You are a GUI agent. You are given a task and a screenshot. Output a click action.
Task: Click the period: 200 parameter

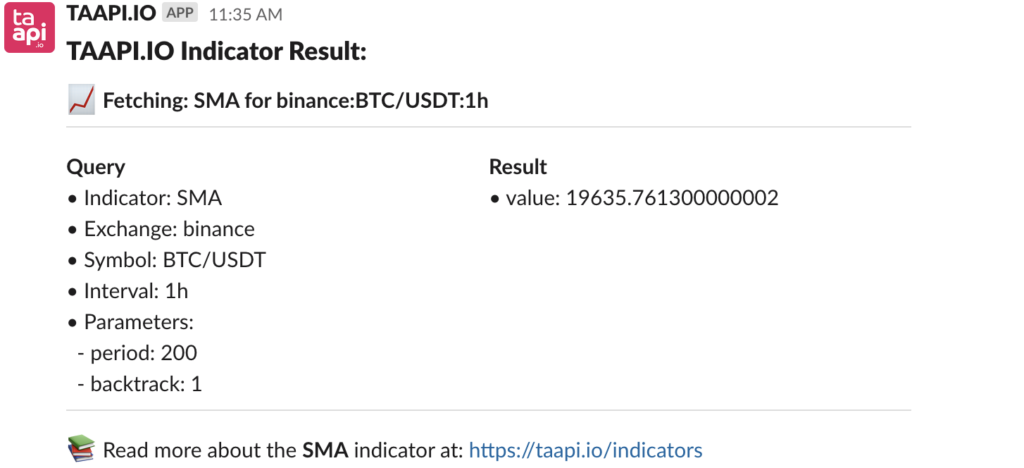pos(137,353)
